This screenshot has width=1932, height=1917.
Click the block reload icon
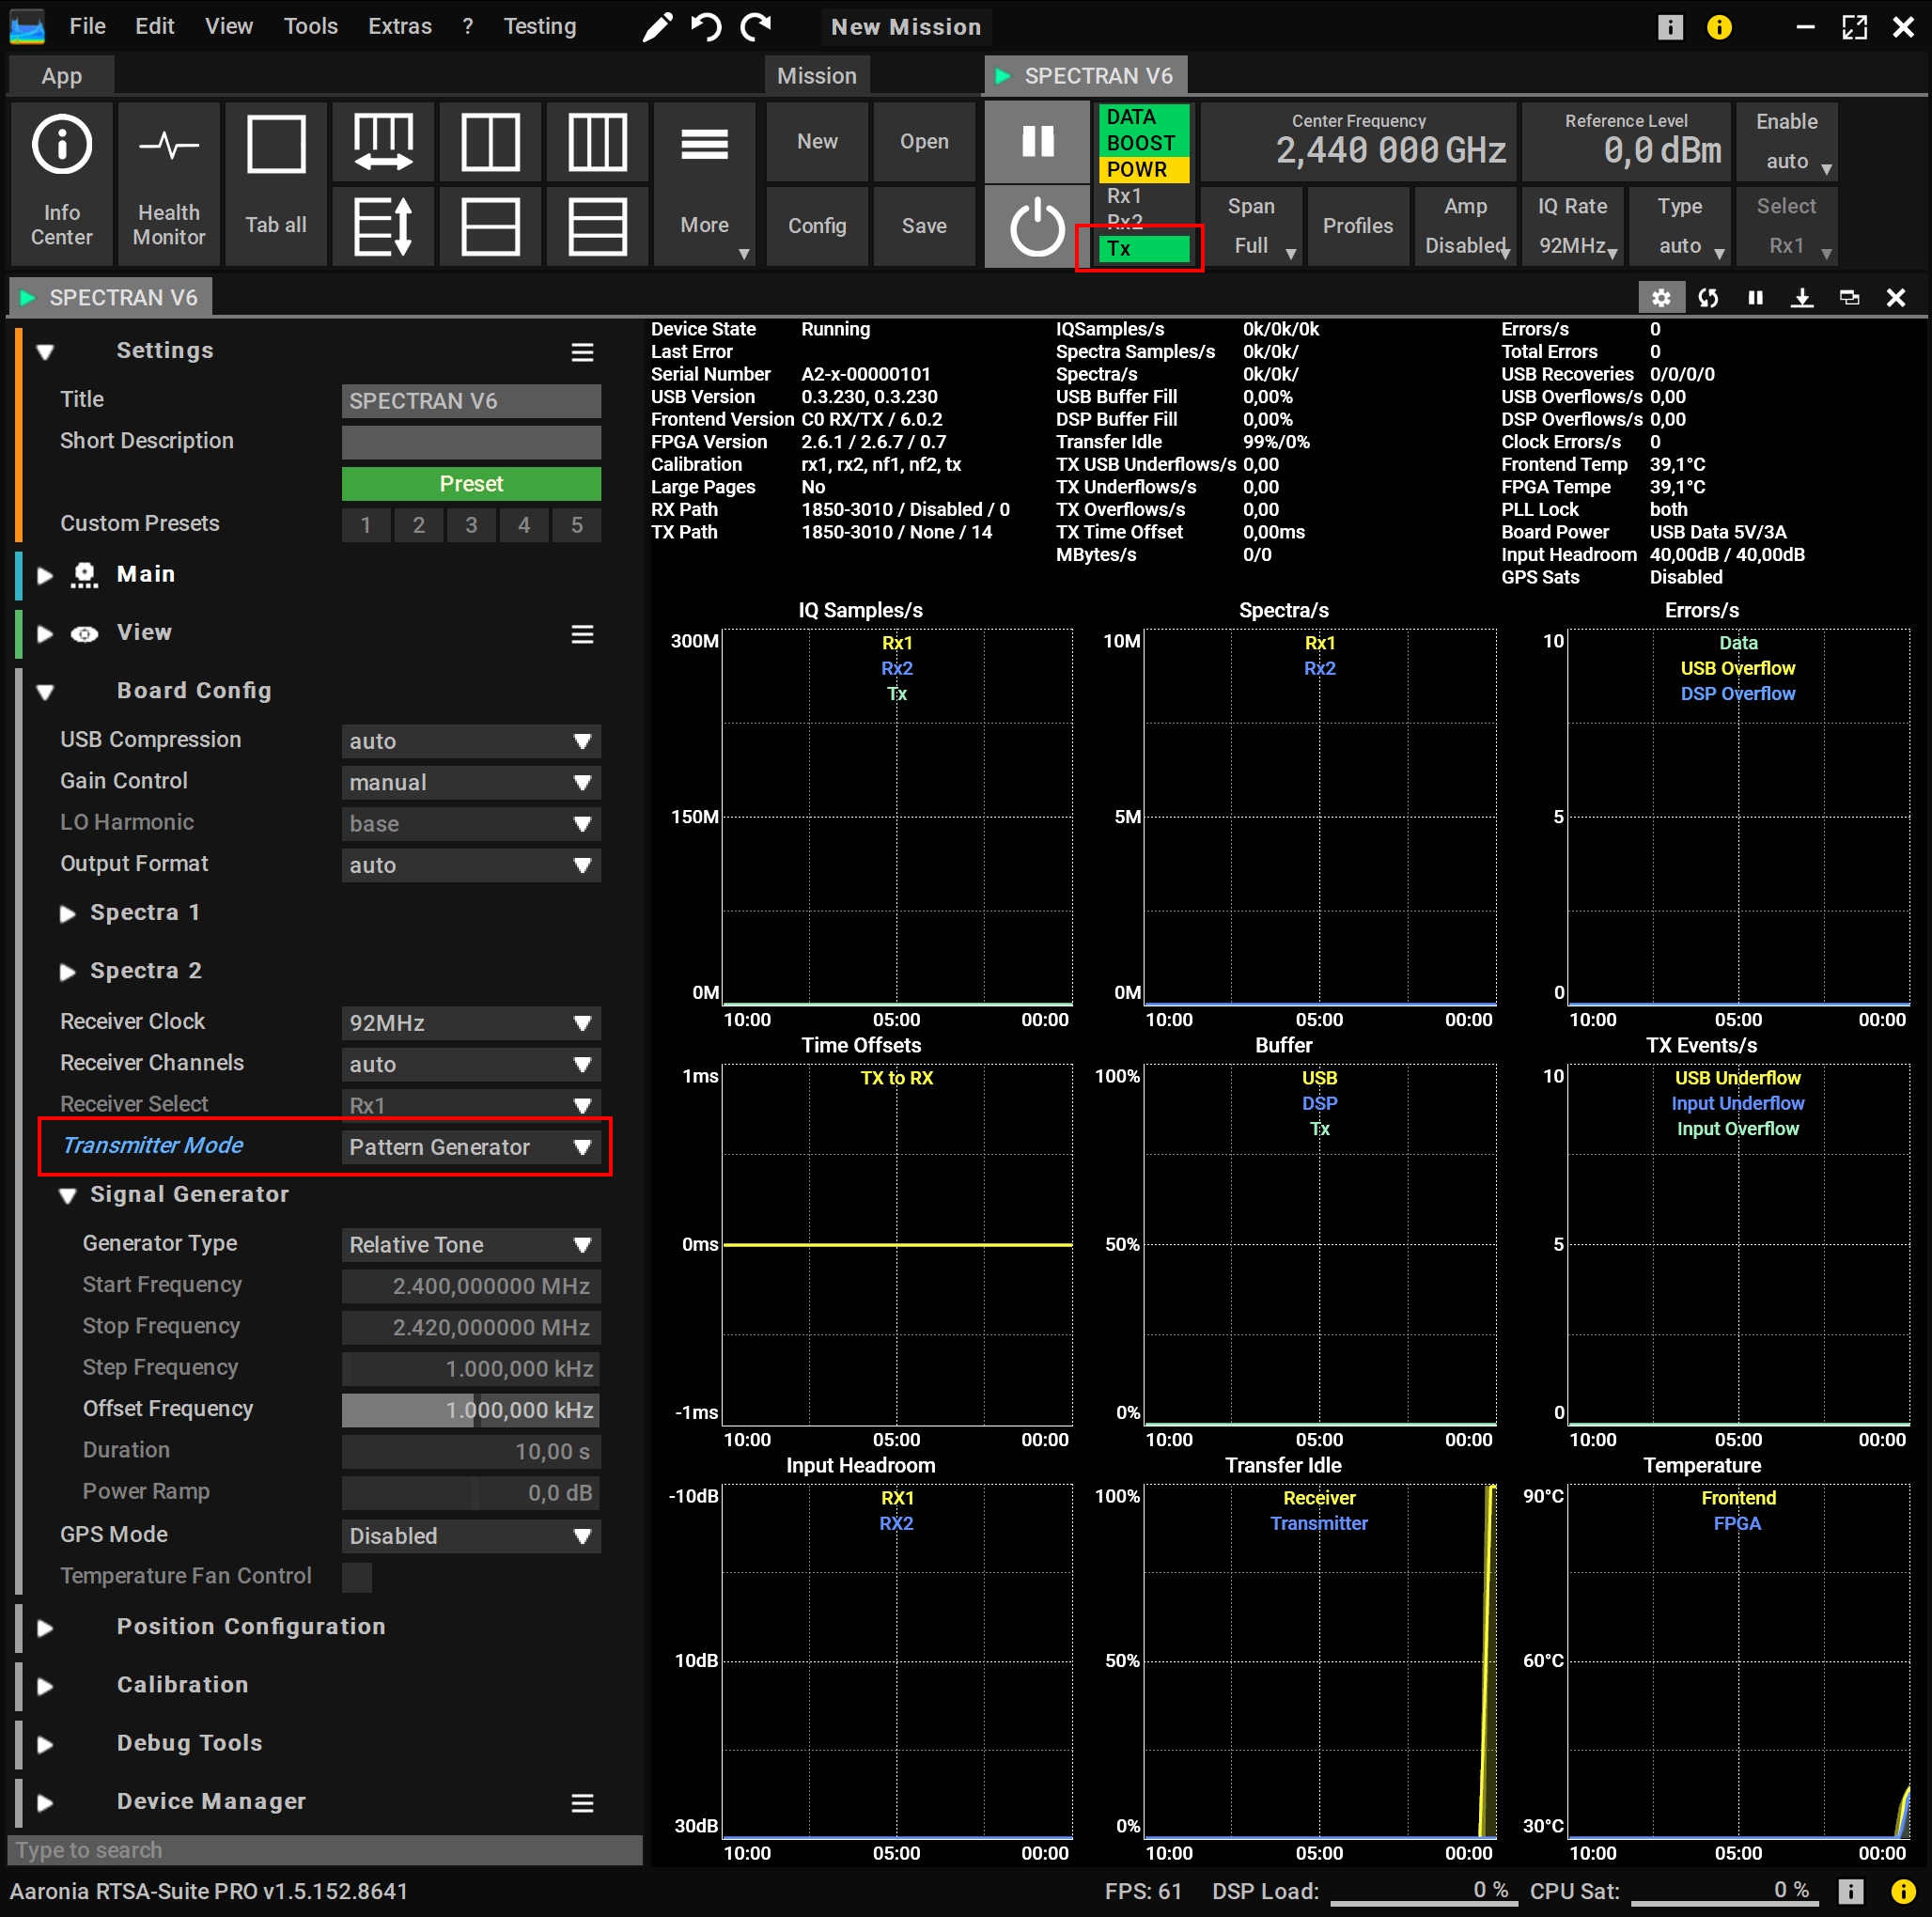[1709, 298]
